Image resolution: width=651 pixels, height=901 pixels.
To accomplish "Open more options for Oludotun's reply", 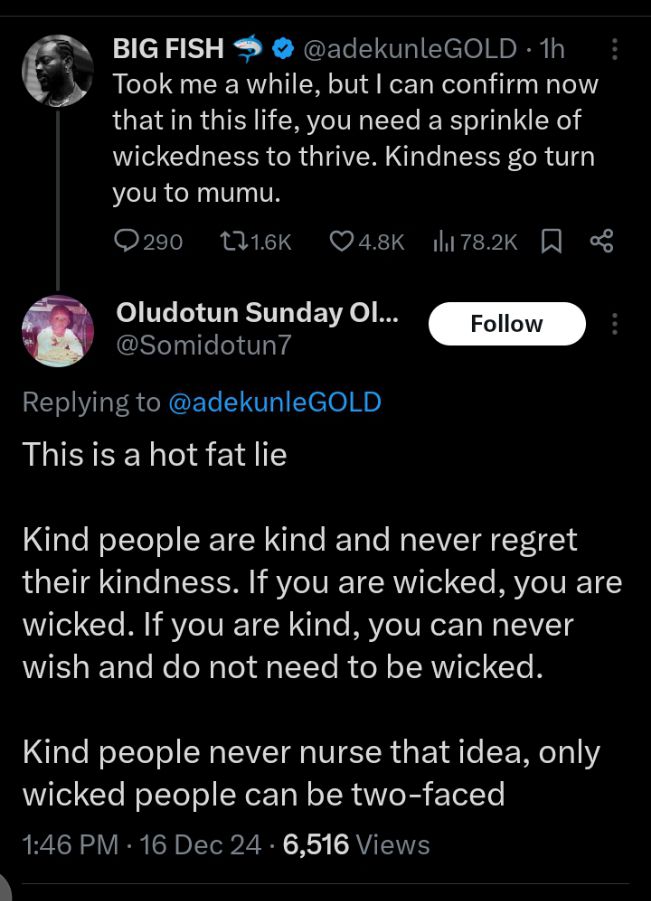I will (614, 324).
